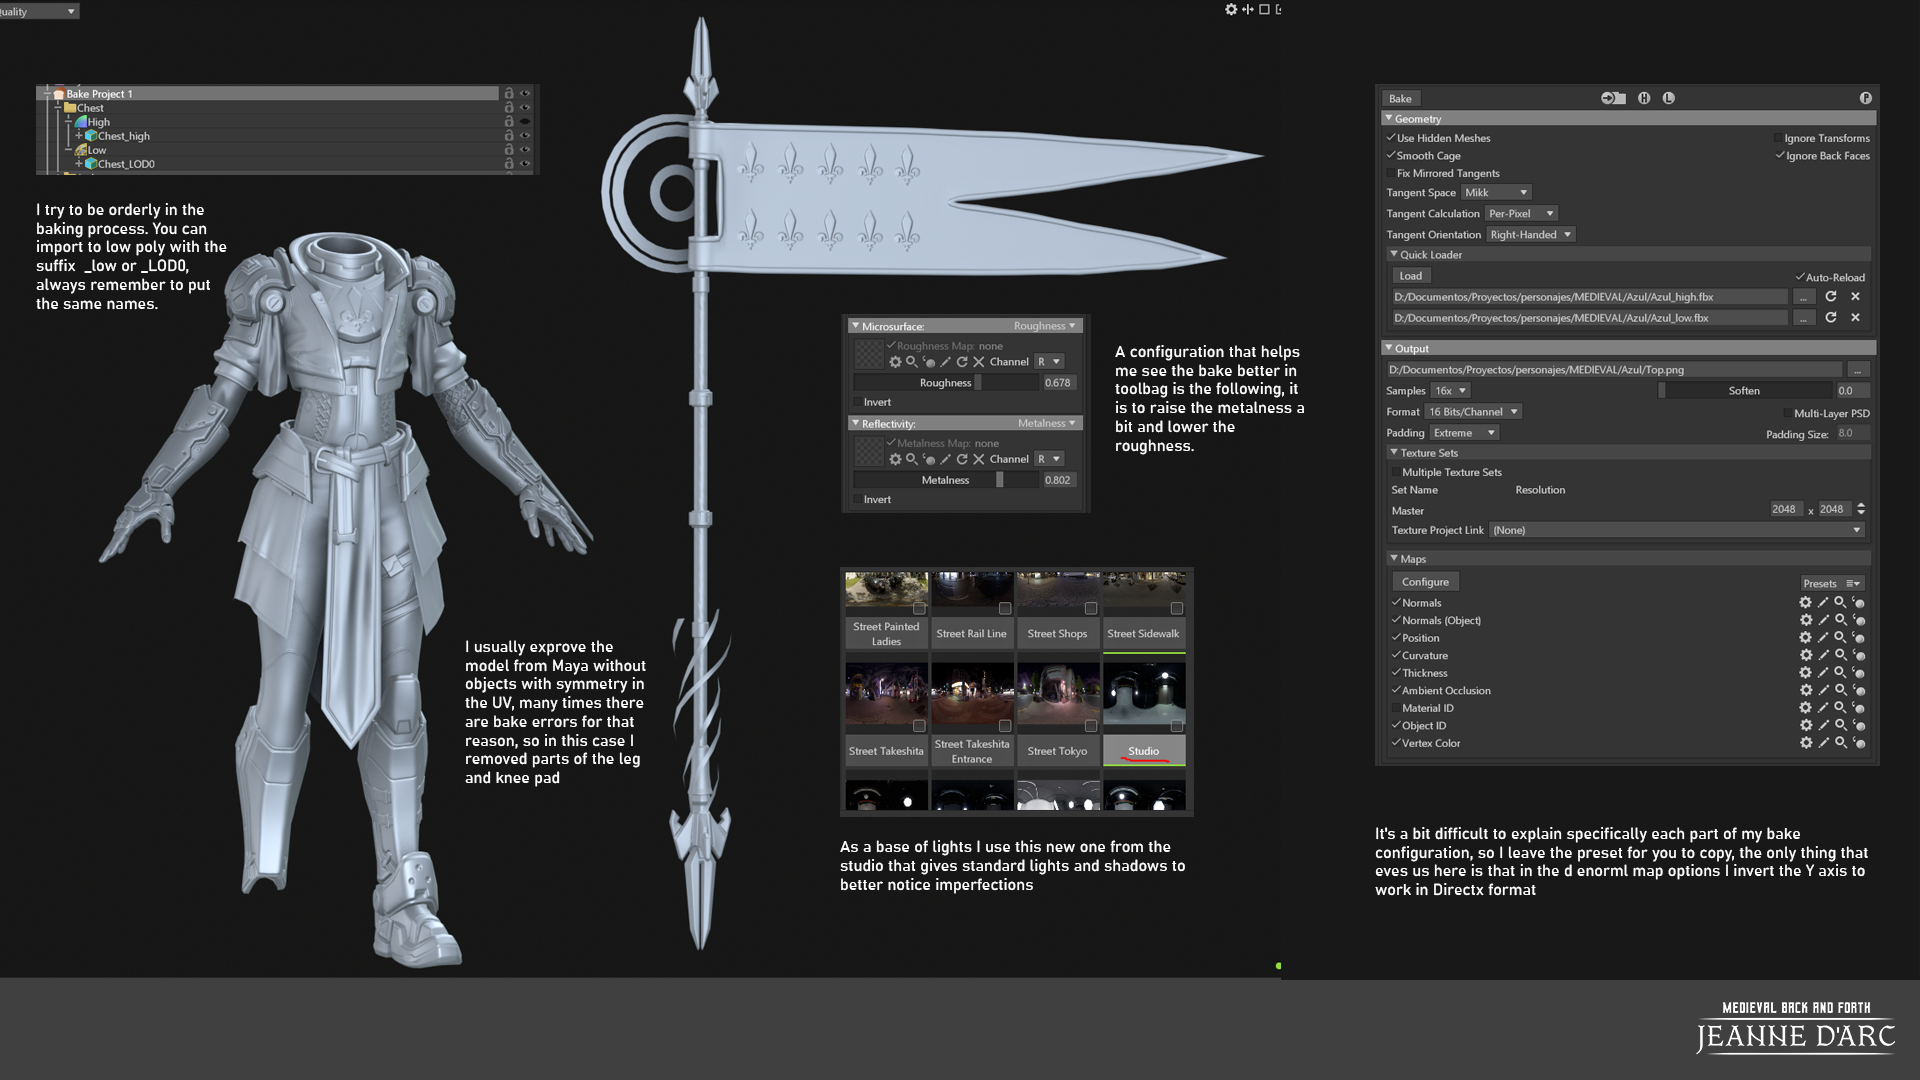The image size is (1920, 1080).
Task: Remove the Azul_low.fbx file with its X icon
Action: 1855,318
